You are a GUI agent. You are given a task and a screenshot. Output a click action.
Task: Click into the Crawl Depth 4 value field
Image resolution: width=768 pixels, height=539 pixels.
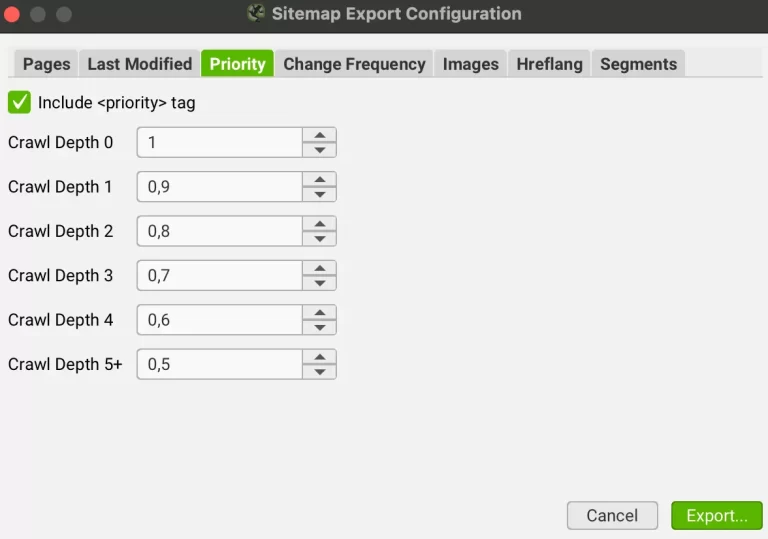220,320
